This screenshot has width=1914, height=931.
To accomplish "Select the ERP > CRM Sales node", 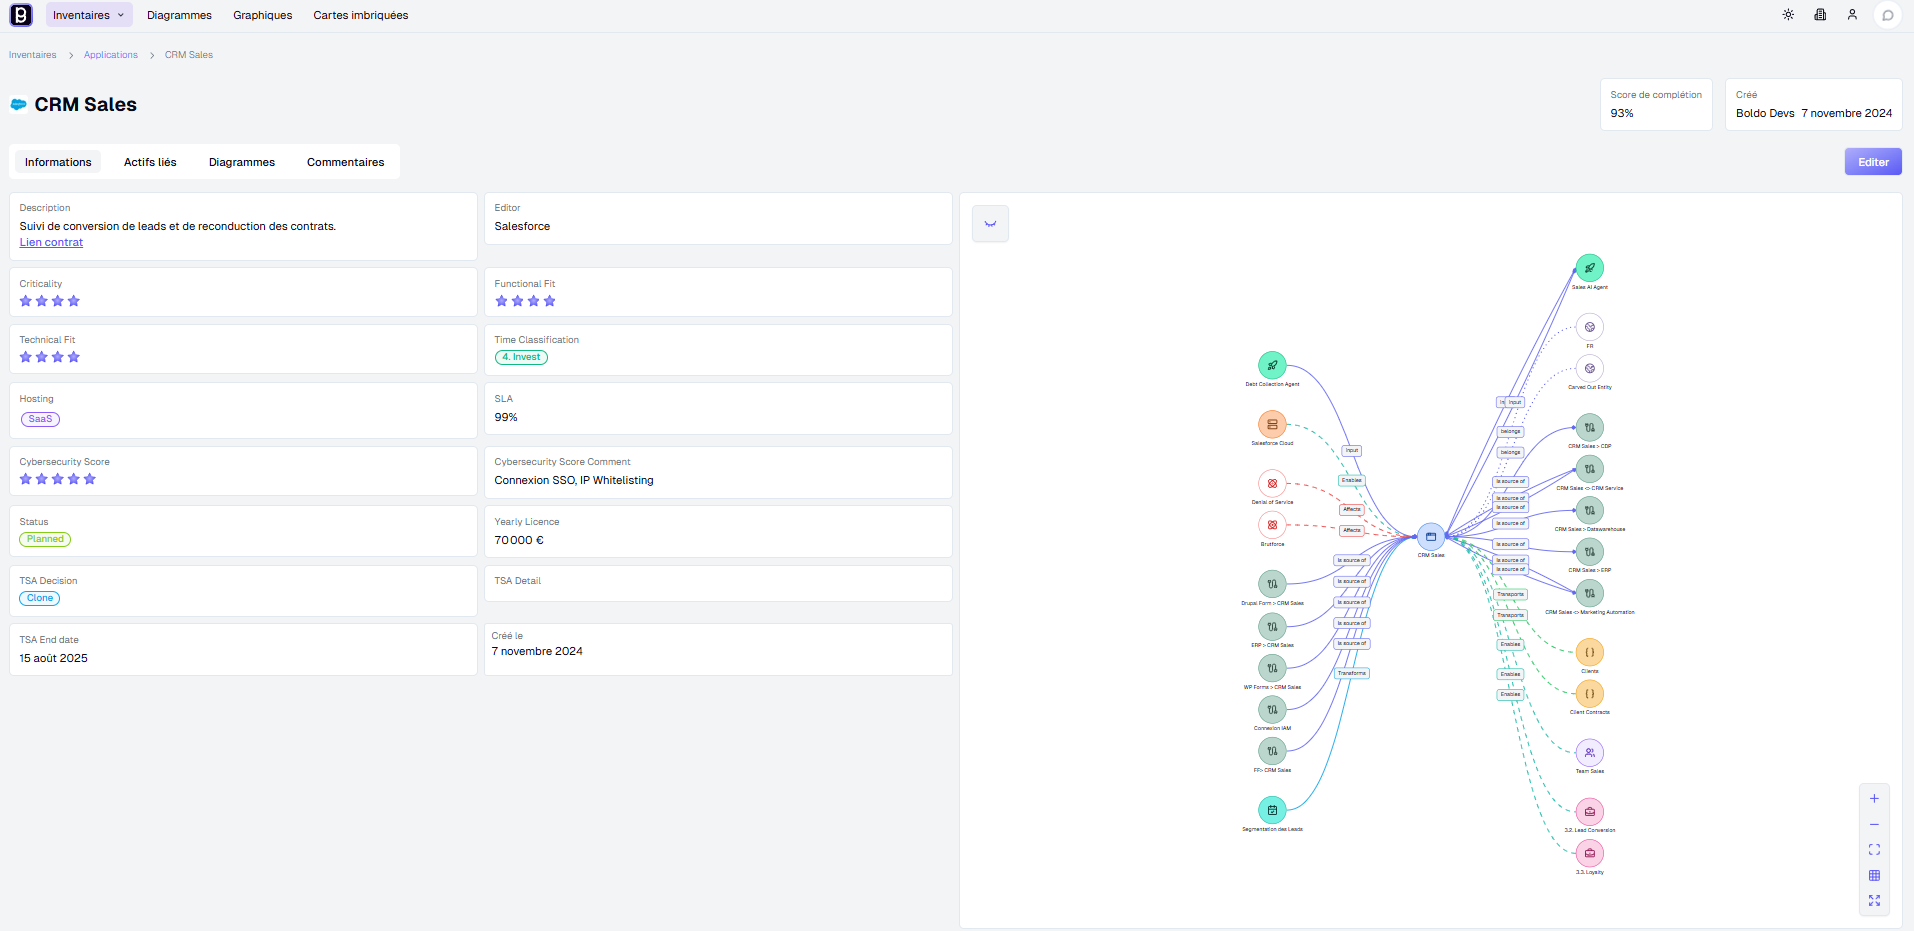I will (x=1272, y=626).
